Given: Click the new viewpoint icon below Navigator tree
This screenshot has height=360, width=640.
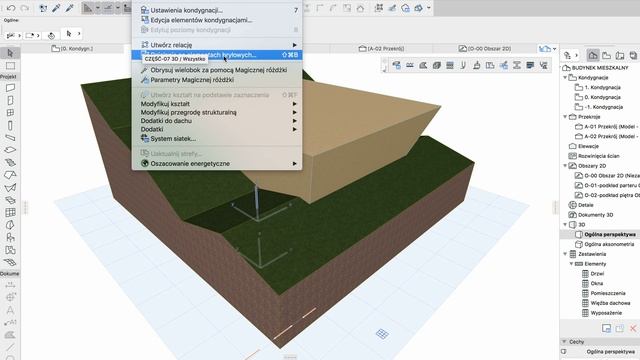Looking at the screenshot, I should (607, 328).
